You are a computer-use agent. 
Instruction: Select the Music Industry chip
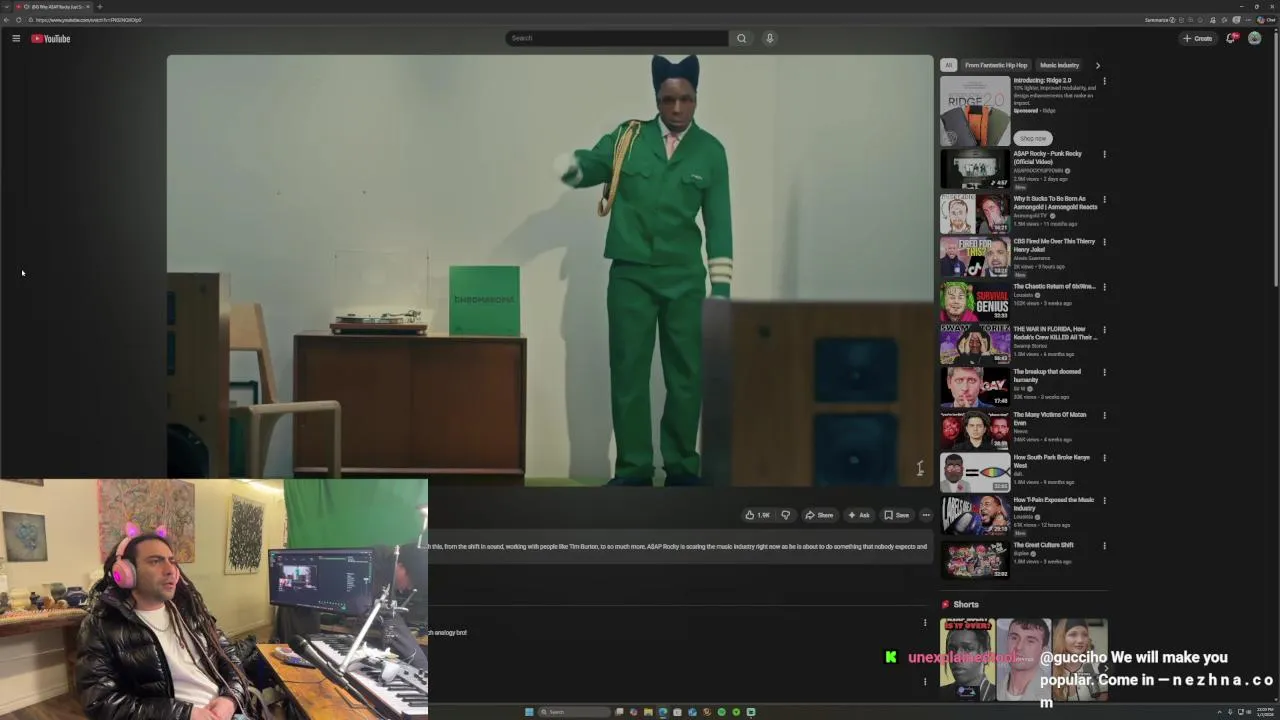click(x=1059, y=65)
